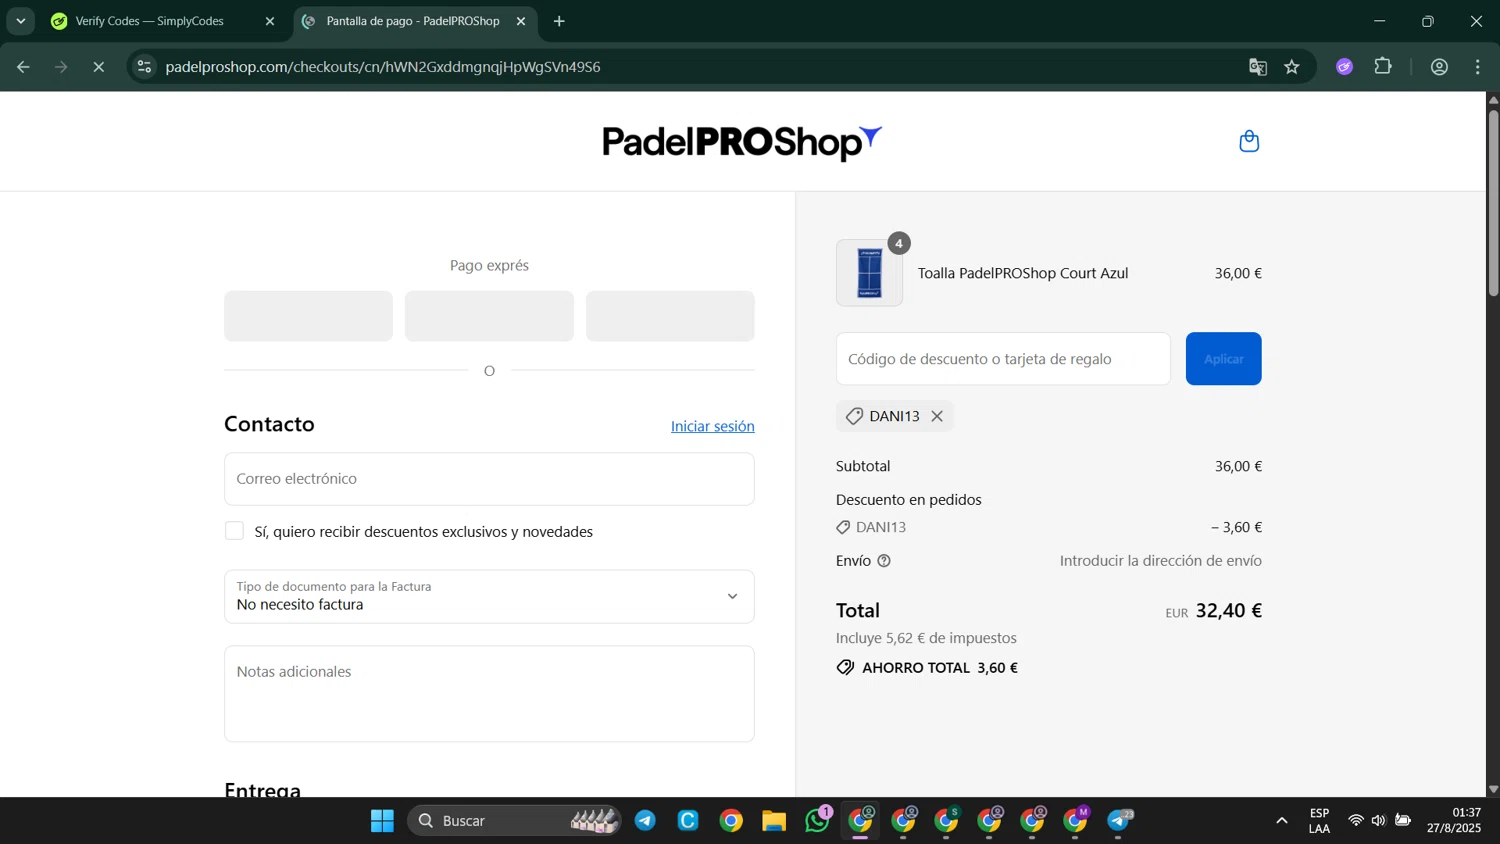Open File Explorer from the taskbar

click(x=774, y=821)
